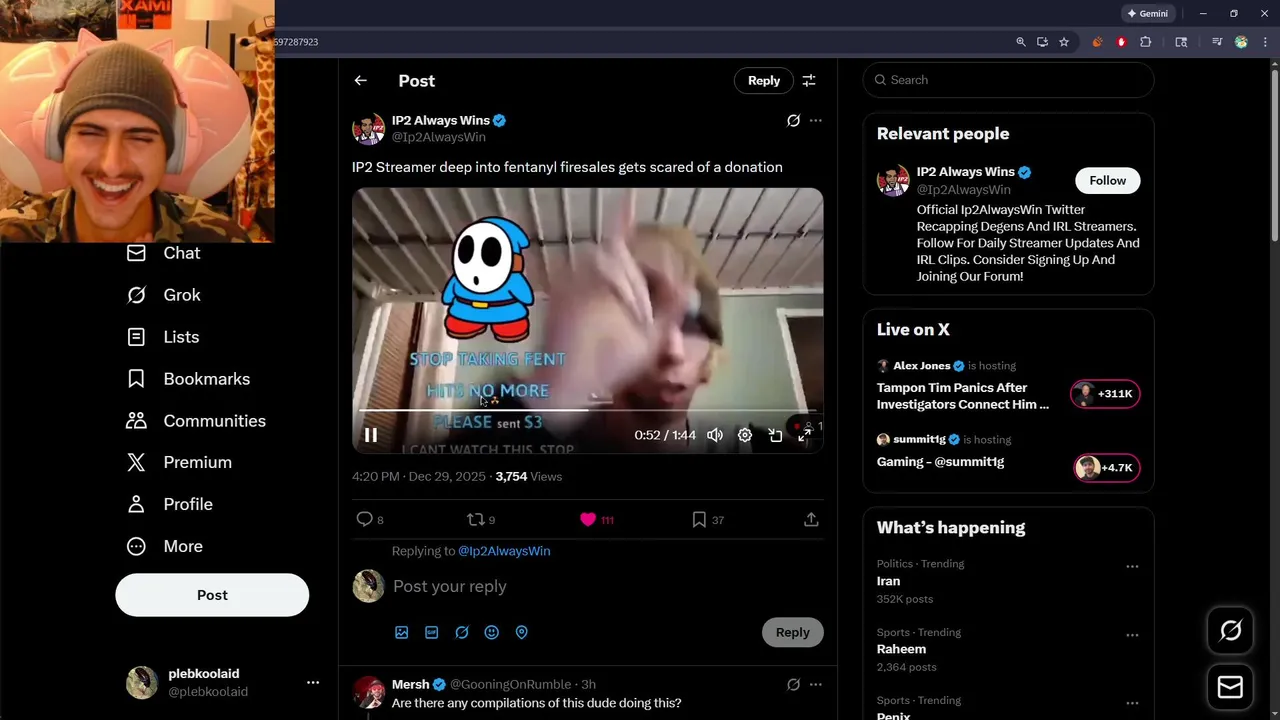This screenshot has height=720, width=1280.
Task: Repost the tweet with 9 reposts
Action: click(x=481, y=519)
